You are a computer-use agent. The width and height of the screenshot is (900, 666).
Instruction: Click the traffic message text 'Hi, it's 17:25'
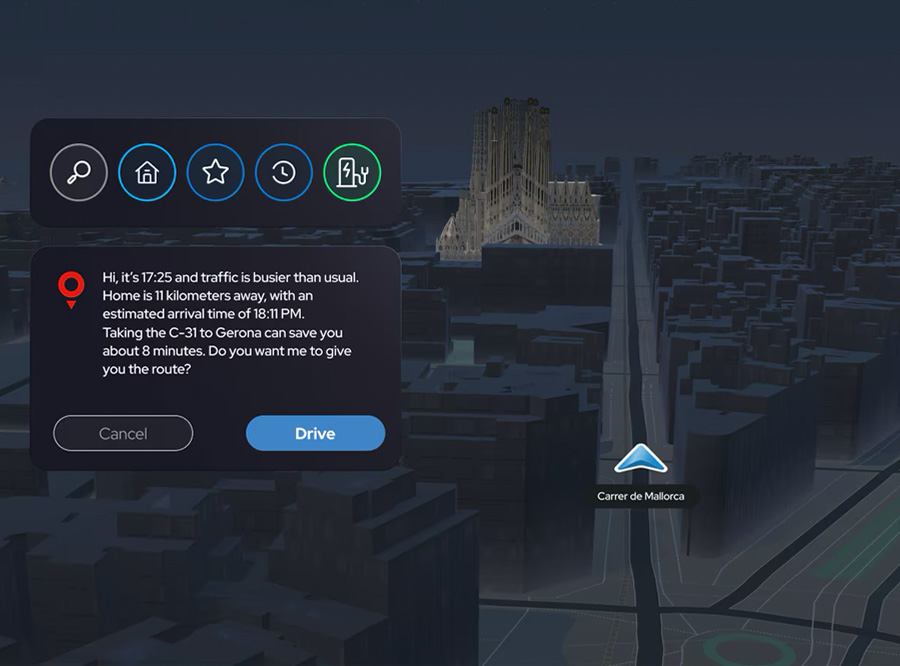137,277
